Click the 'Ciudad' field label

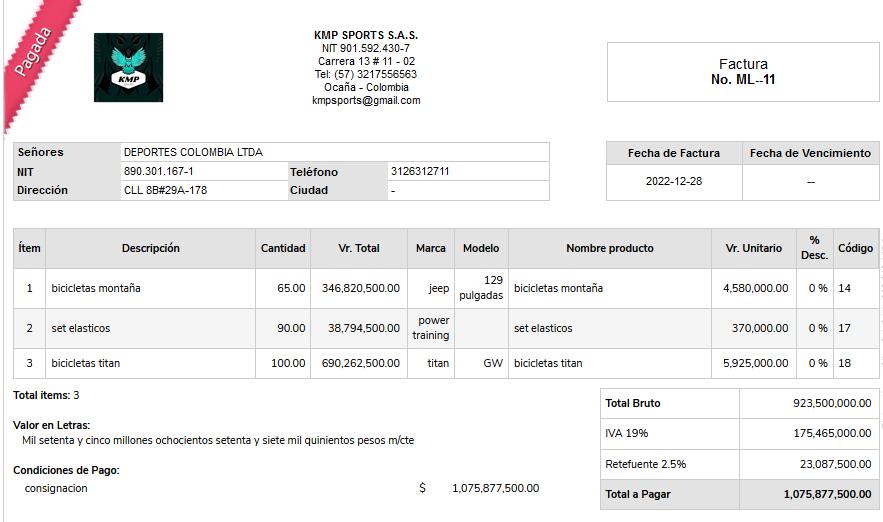coord(309,190)
